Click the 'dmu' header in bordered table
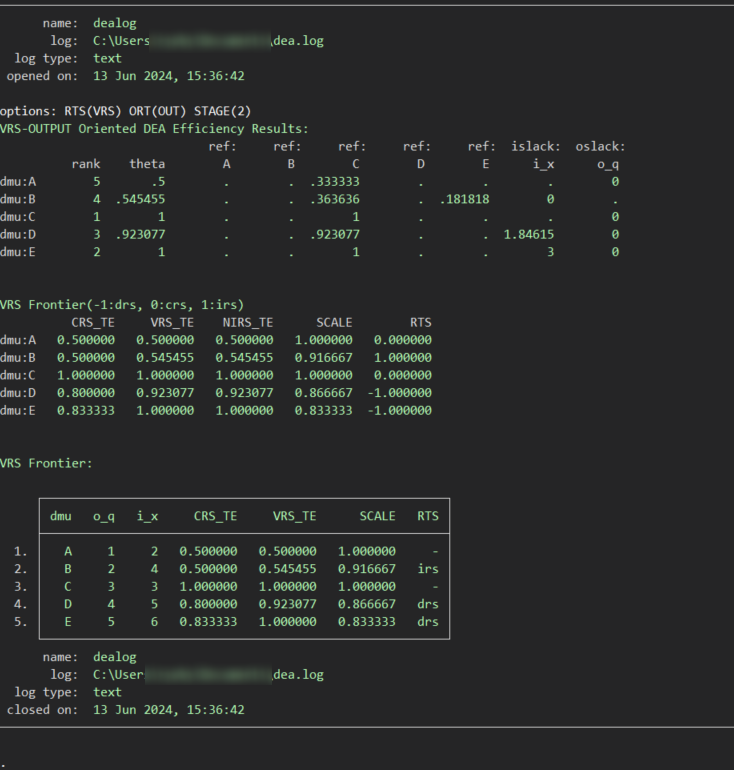The height and width of the screenshot is (770, 734). [61, 516]
